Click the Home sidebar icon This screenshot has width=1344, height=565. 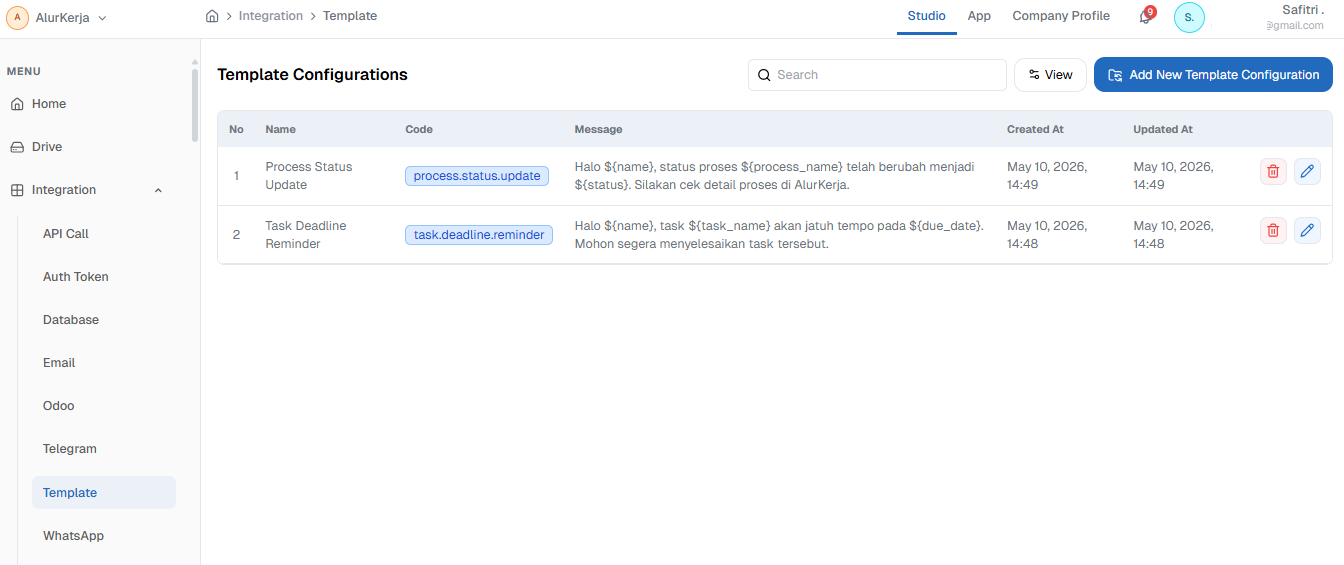(17, 104)
